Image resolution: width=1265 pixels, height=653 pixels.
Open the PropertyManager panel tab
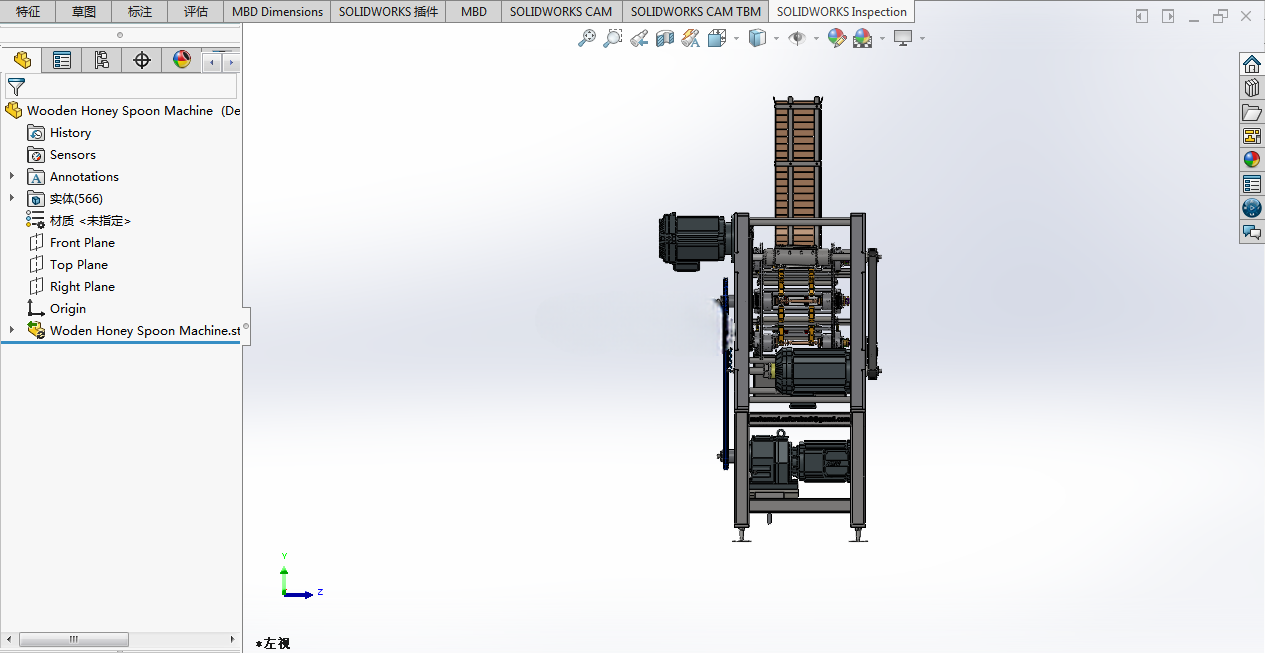(62, 60)
